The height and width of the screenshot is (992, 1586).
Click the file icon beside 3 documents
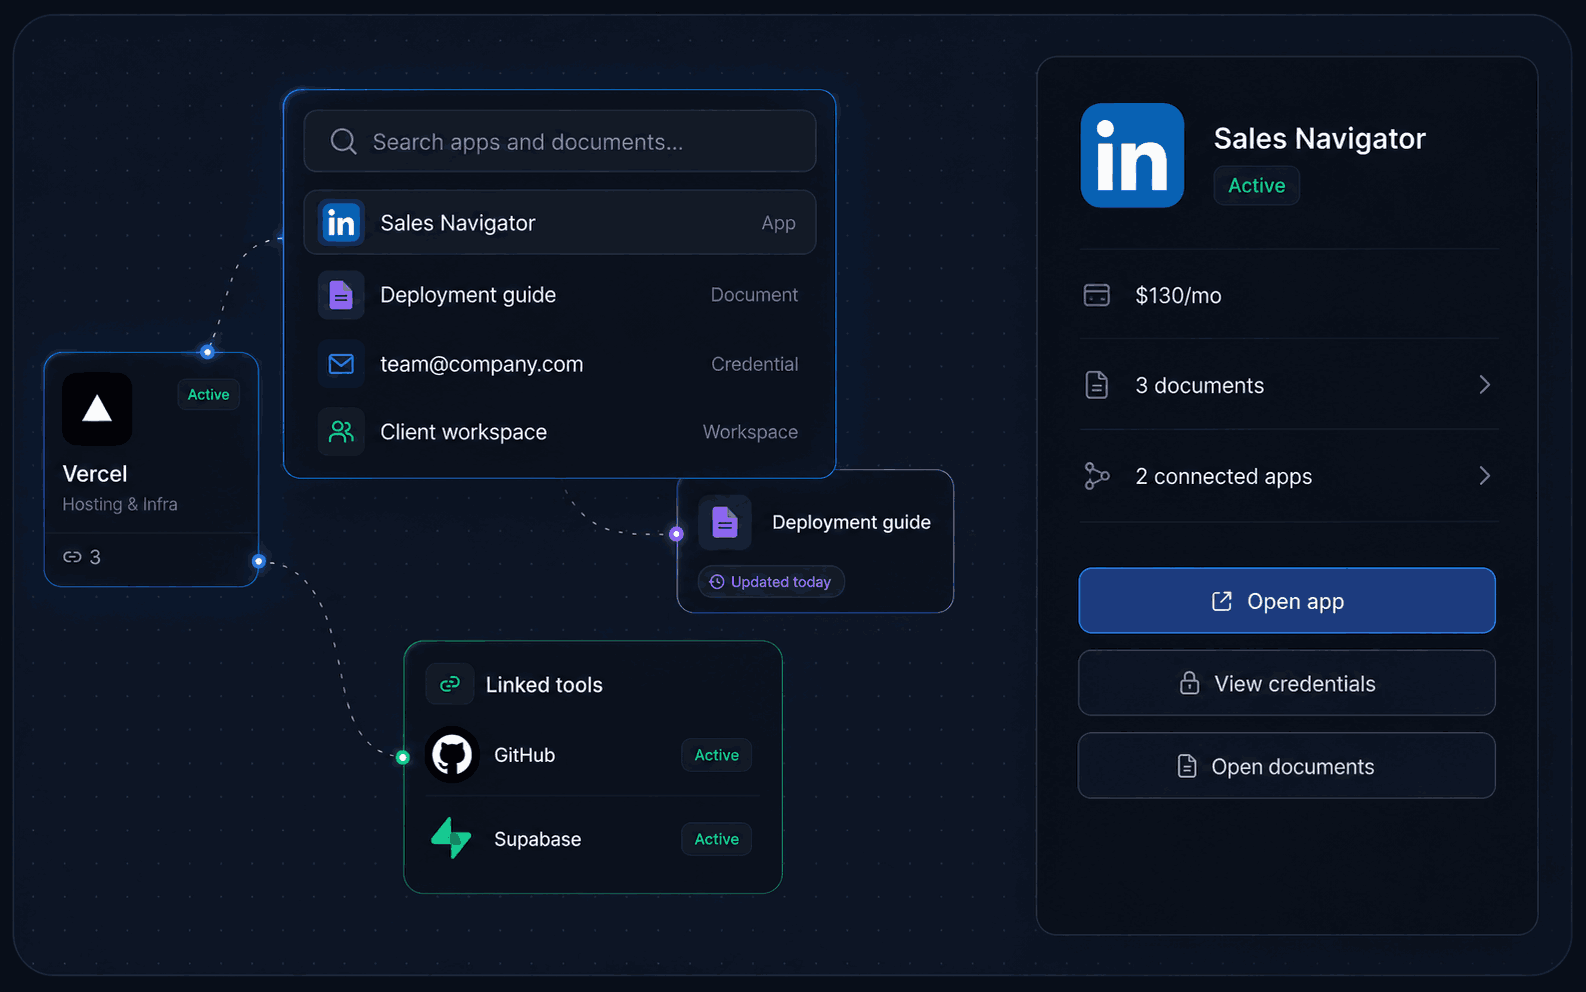point(1097,385)
